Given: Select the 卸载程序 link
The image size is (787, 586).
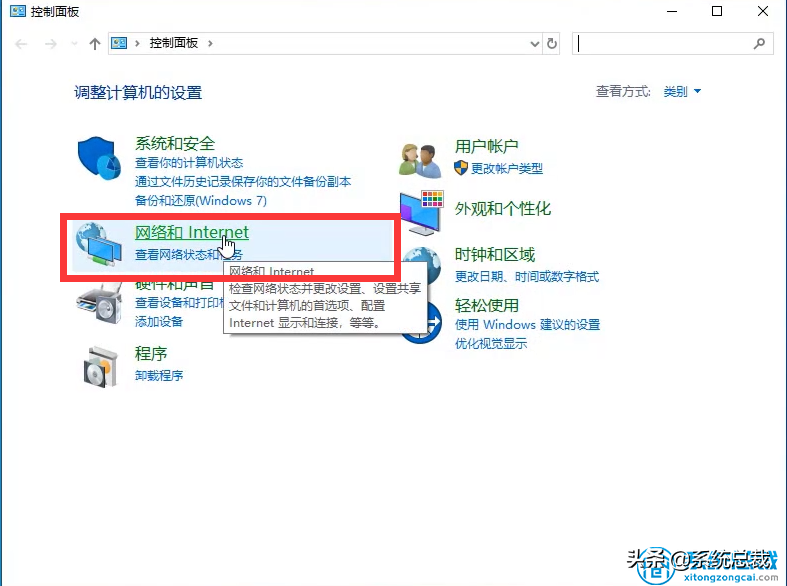Looking at the screenshot, I should [x=159, y=376].
